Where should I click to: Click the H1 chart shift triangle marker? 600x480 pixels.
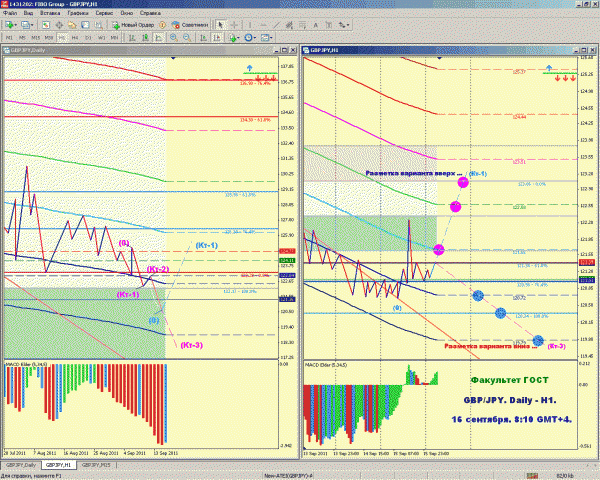coord(439,58)
